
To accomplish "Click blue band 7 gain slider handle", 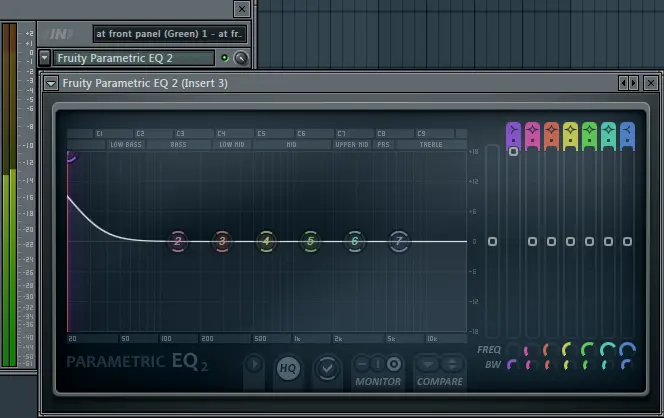I will [x=627, y=241].
